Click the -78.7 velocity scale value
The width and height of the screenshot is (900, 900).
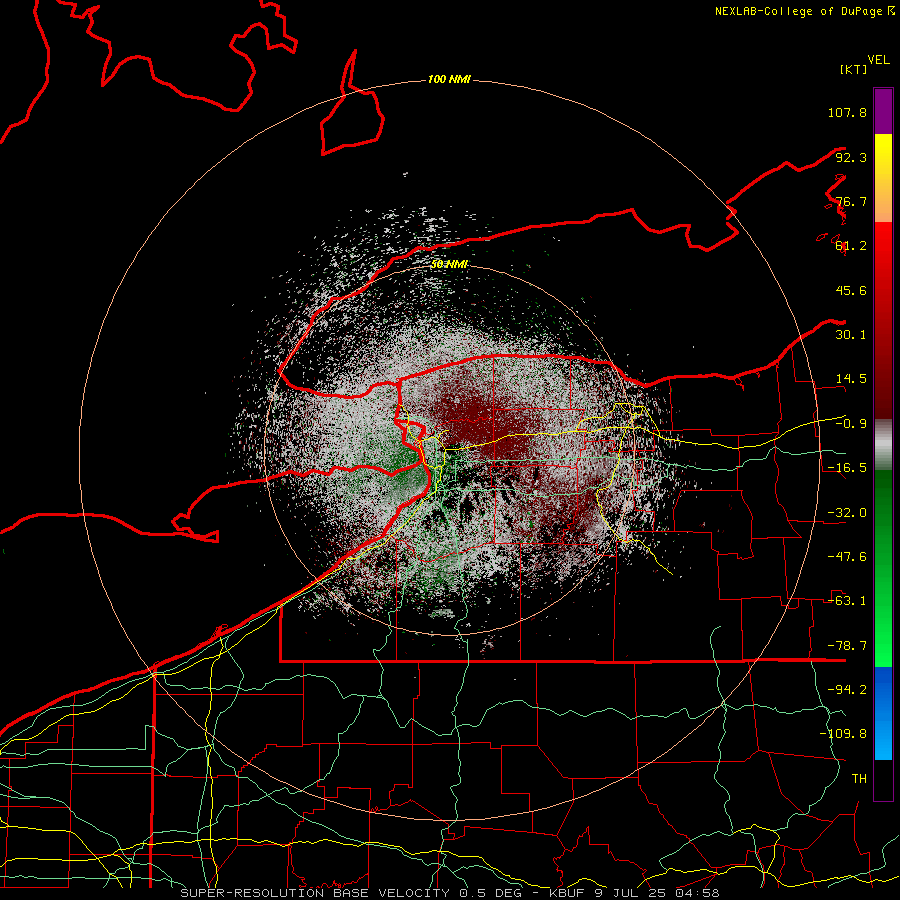(x=847, y=646)
